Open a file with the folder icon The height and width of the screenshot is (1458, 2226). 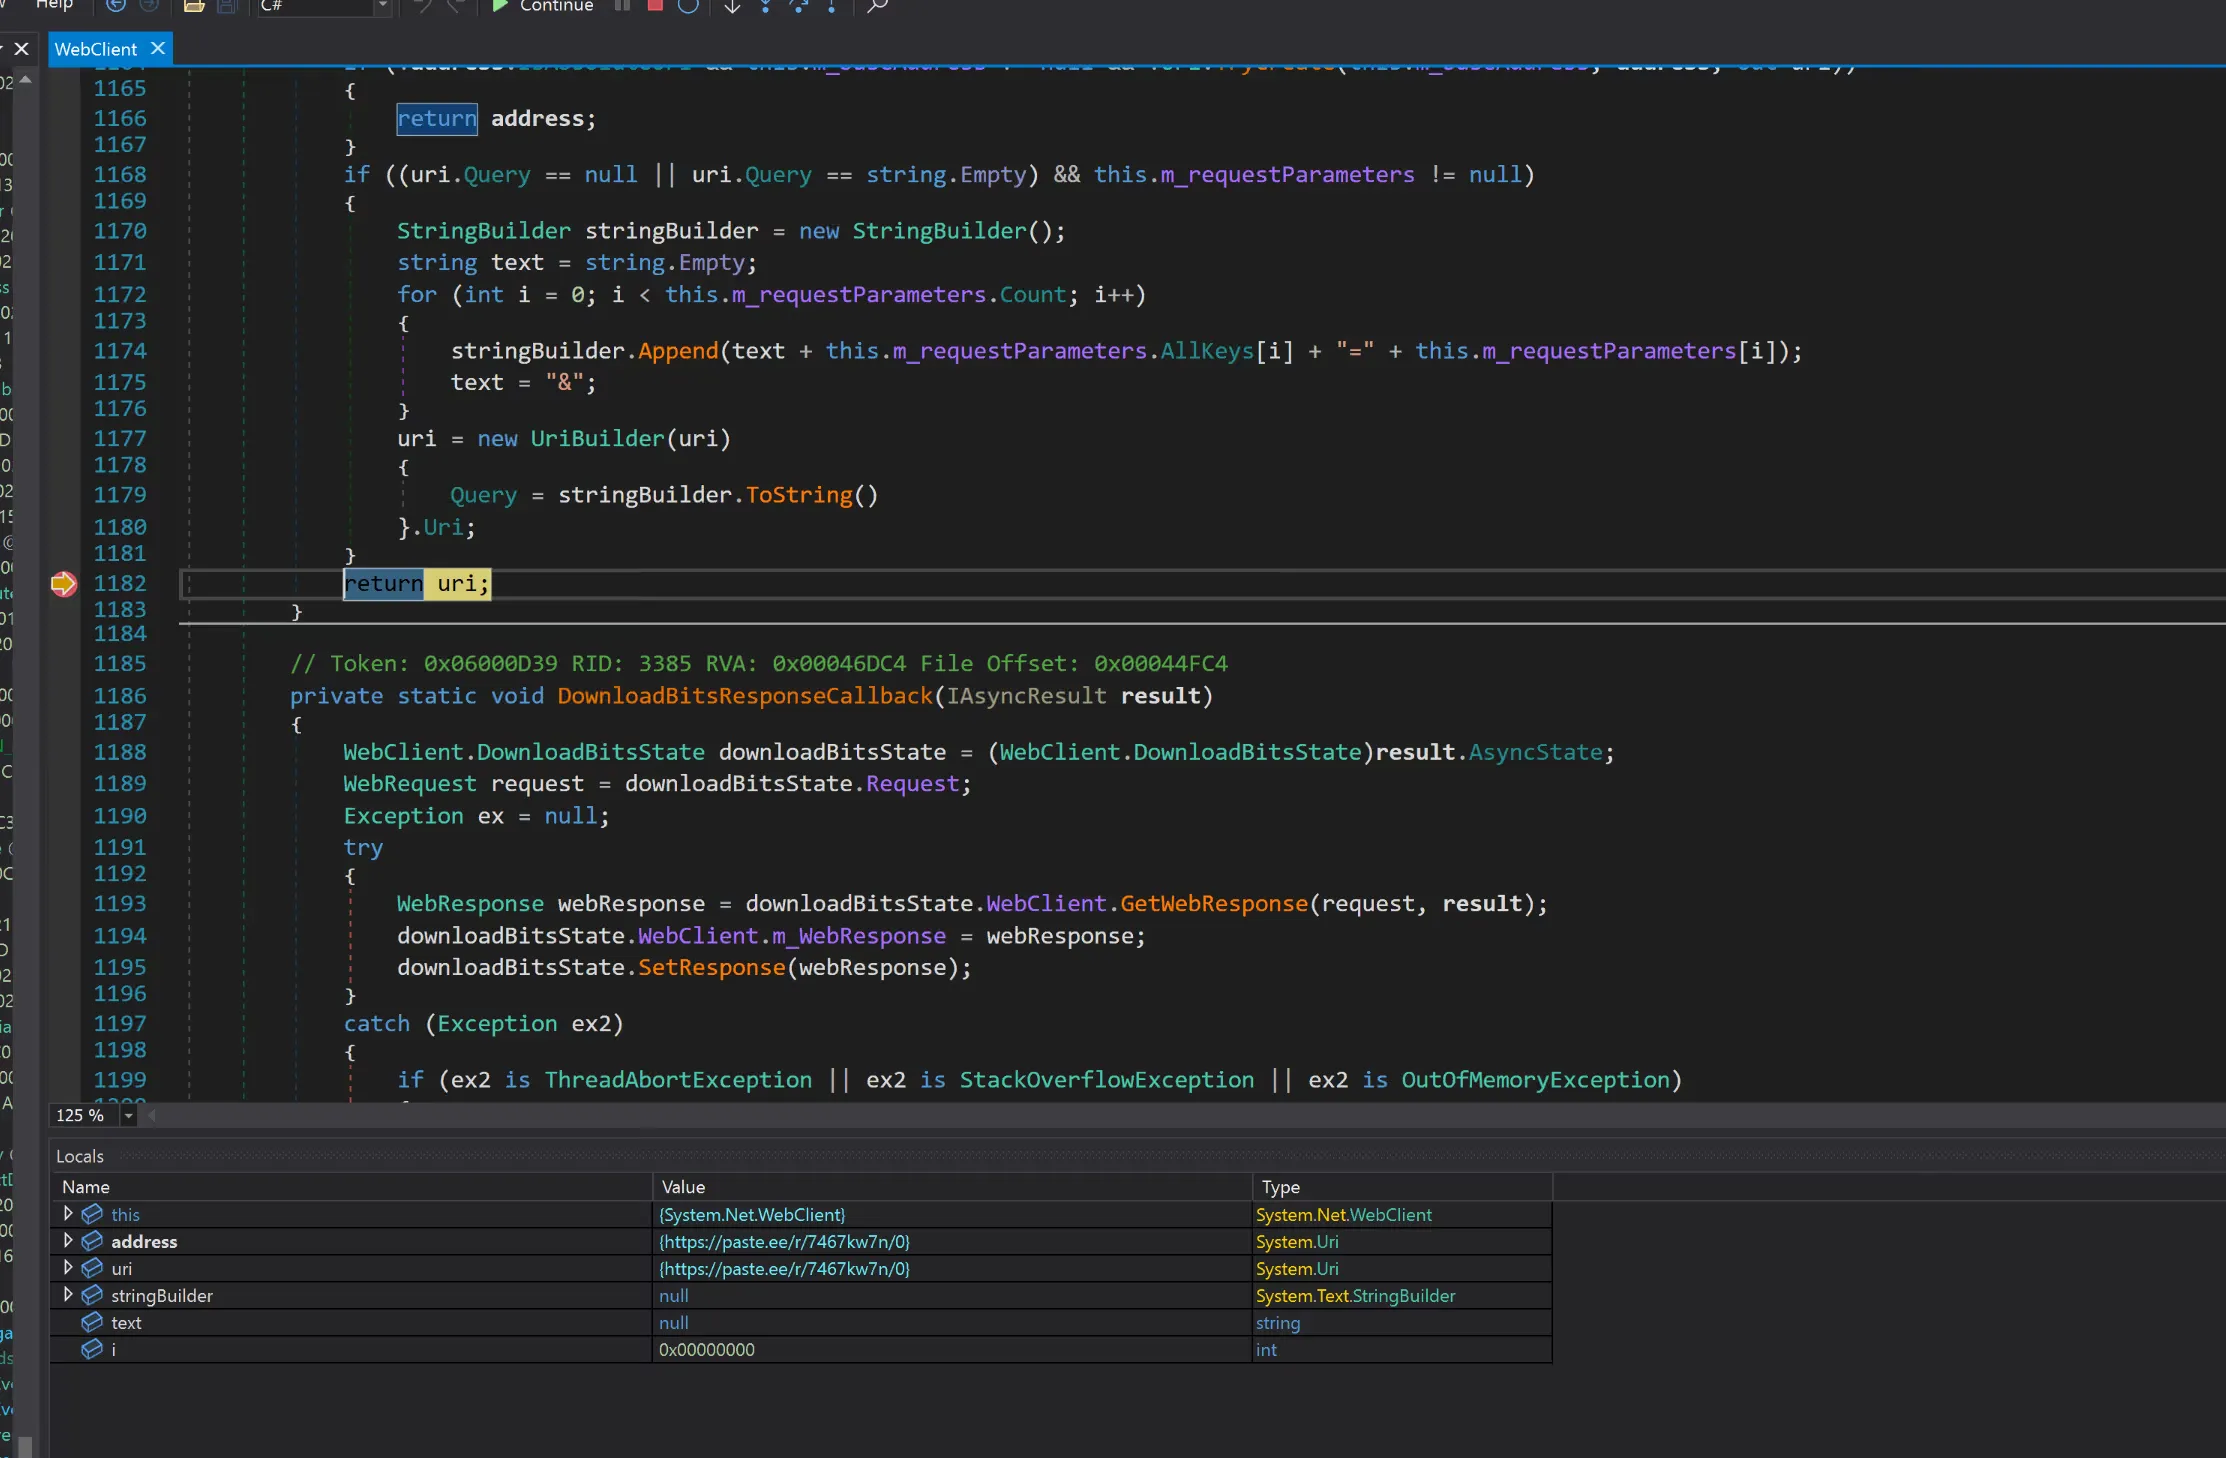coord(194,6)
